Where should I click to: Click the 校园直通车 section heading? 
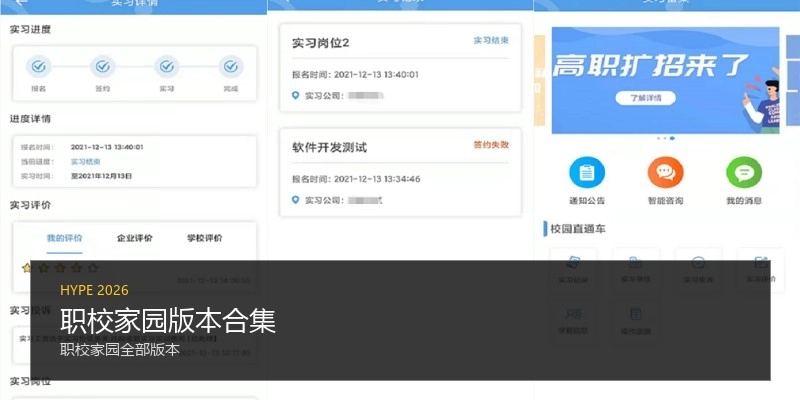pyautogui.click(x=578, y=229)
